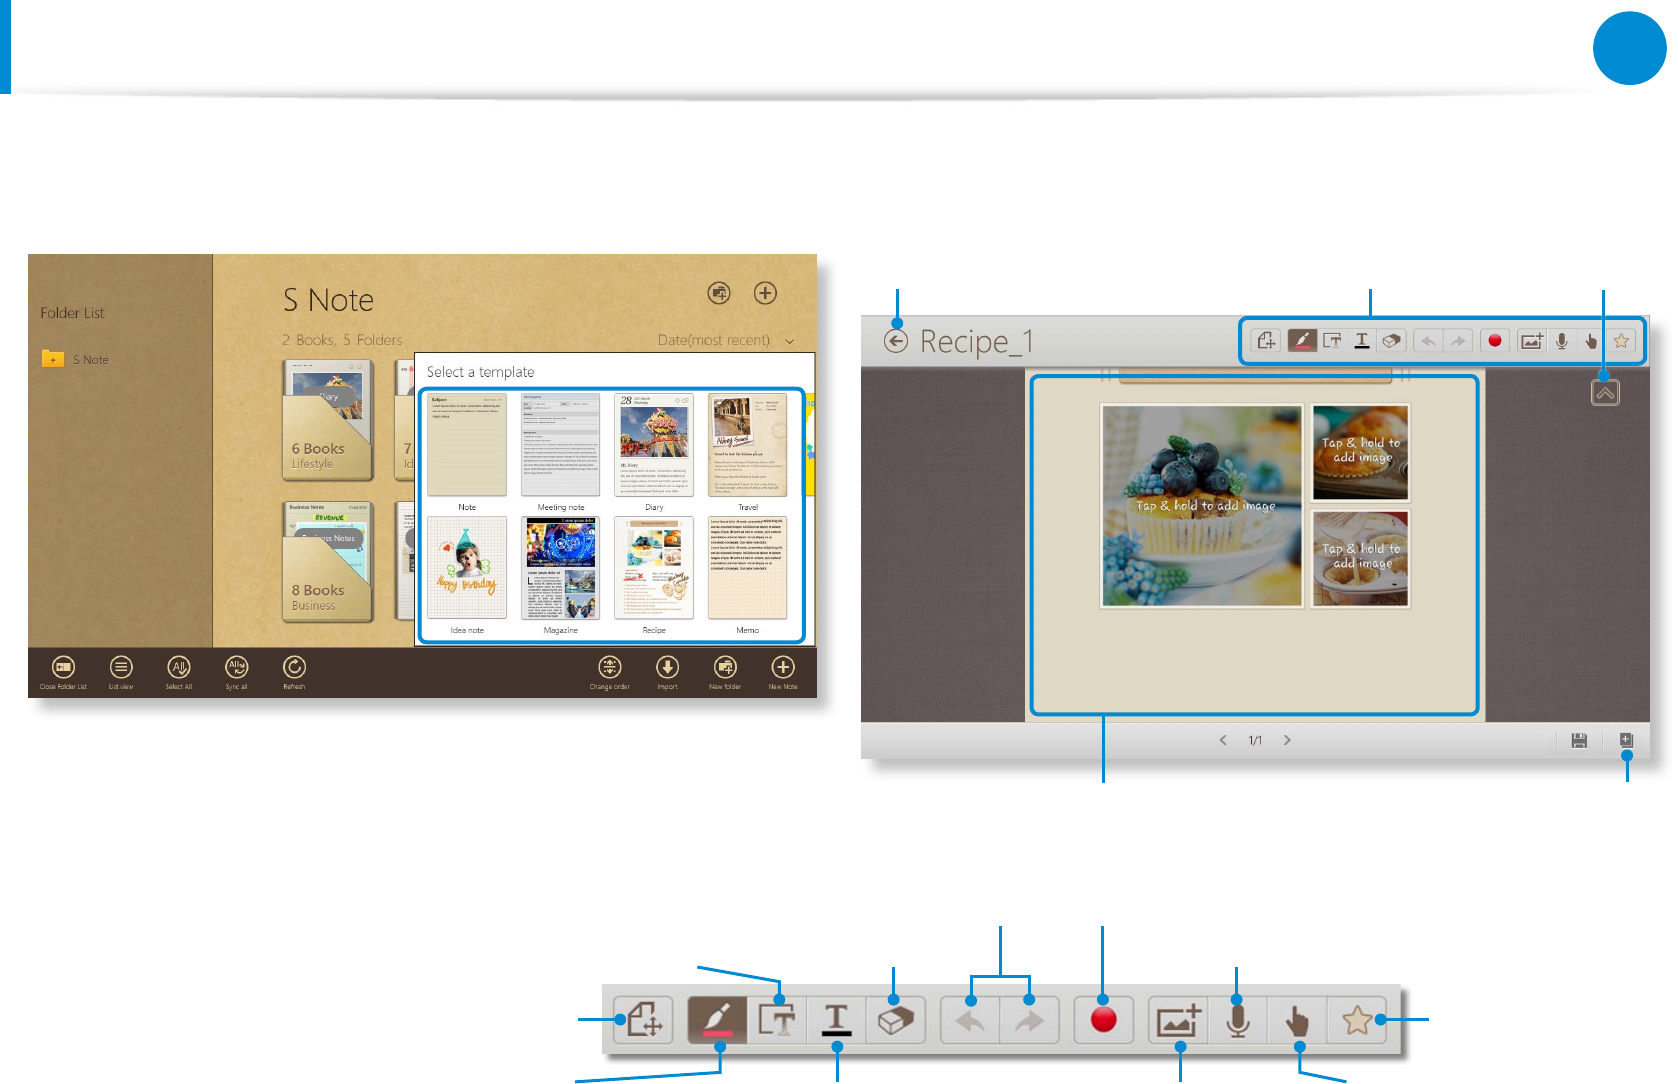Click the Sync all icon in S Note
Image resolution: width=1678 pixels, height=1084 pixels.
(x=237, y=667)
